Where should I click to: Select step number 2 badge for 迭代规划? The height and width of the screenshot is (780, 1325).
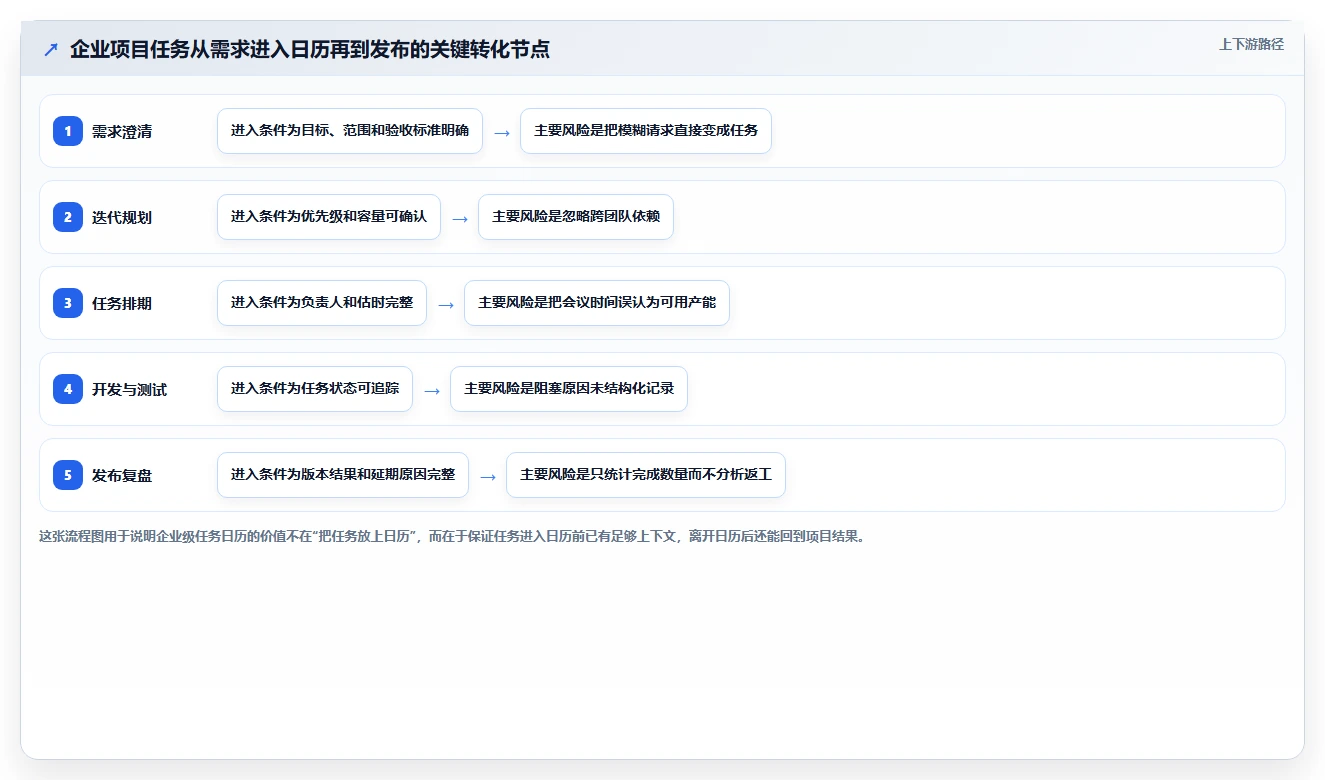coord(68,217)
